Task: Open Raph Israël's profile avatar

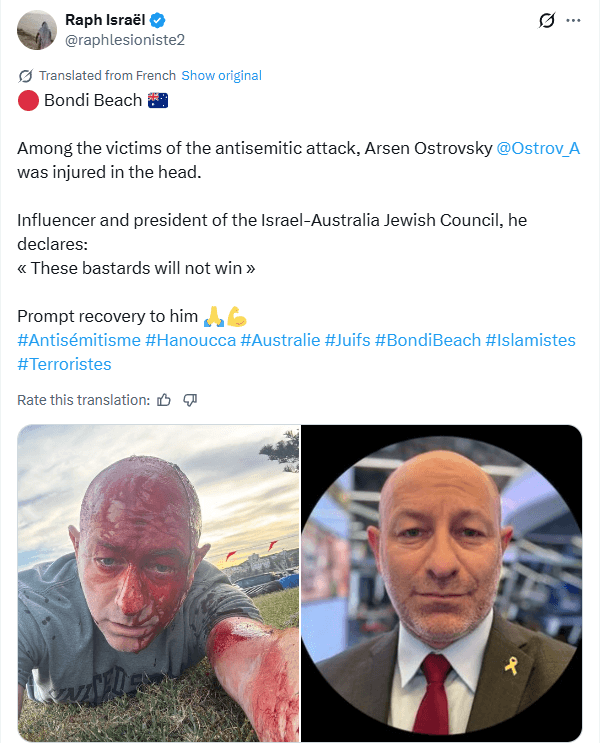Action: (x=37, y=30)
